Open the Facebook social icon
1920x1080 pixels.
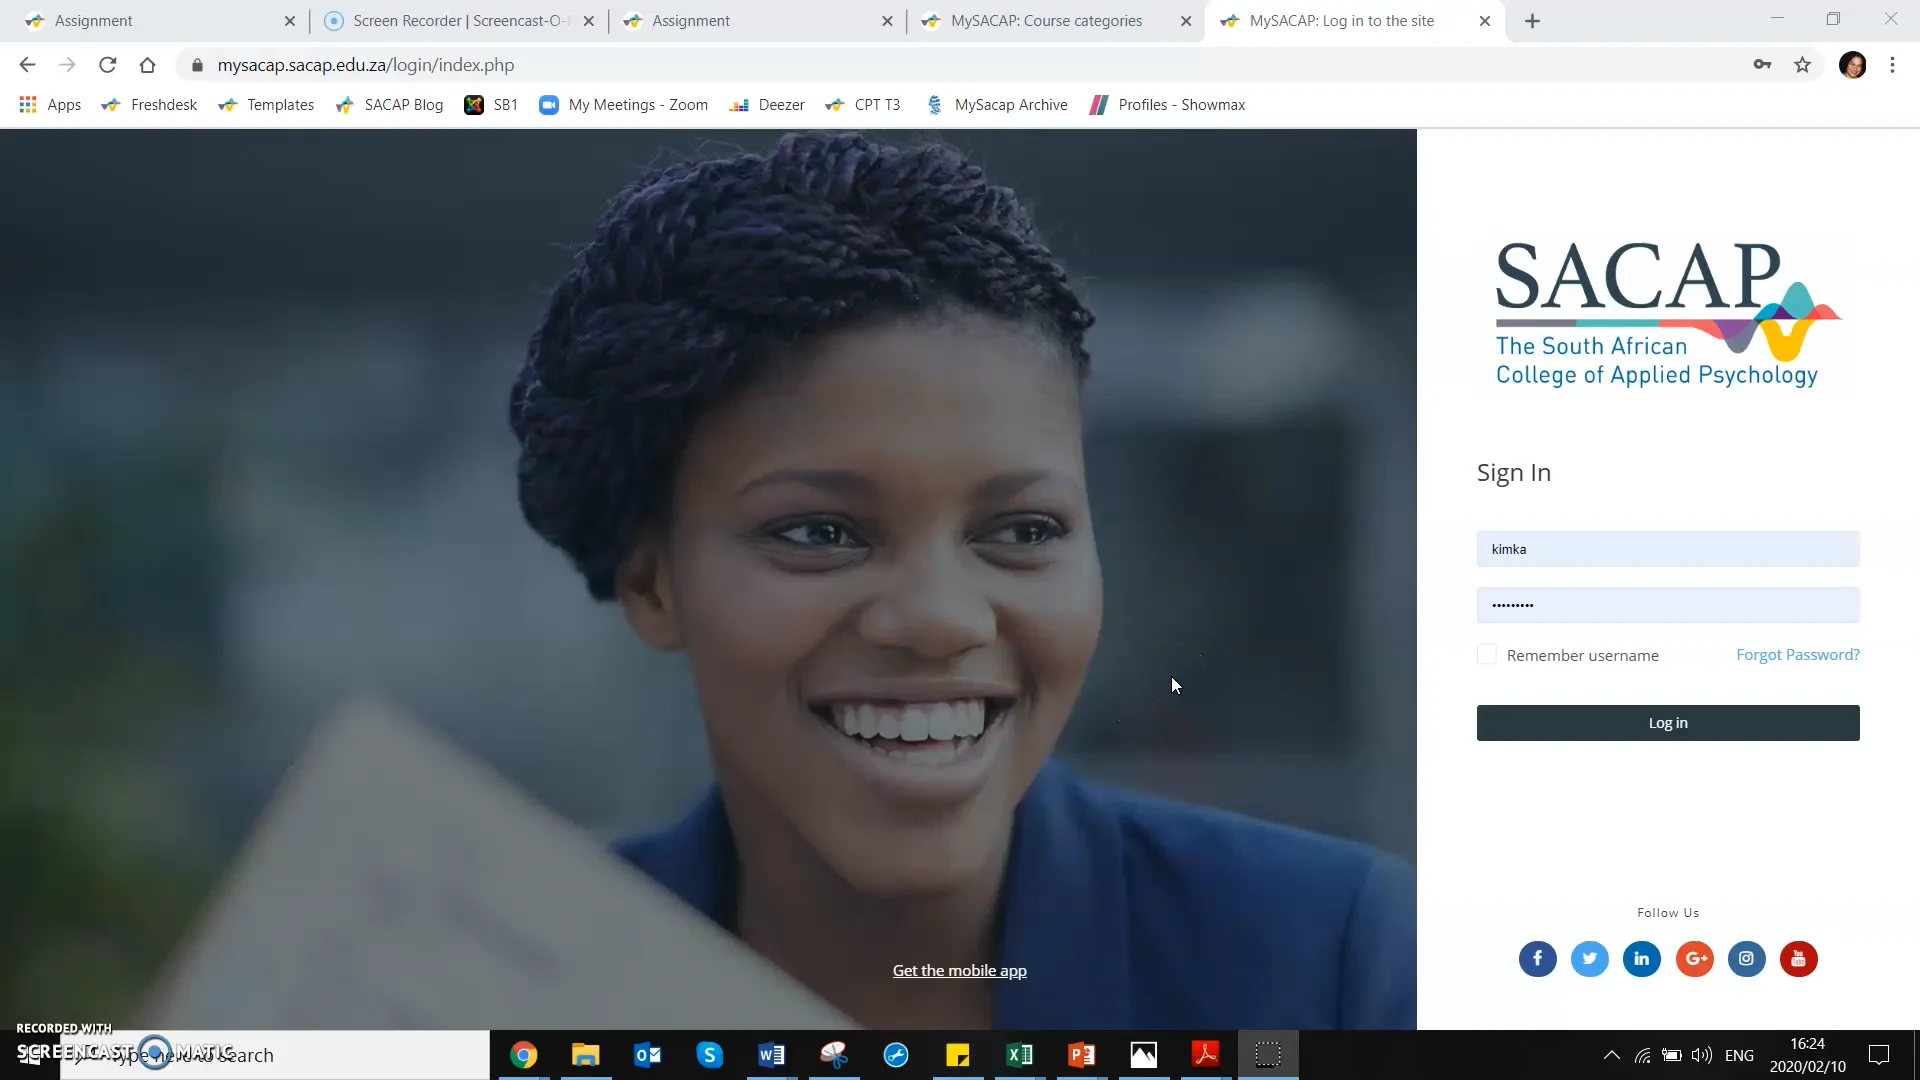point(1537,958)
